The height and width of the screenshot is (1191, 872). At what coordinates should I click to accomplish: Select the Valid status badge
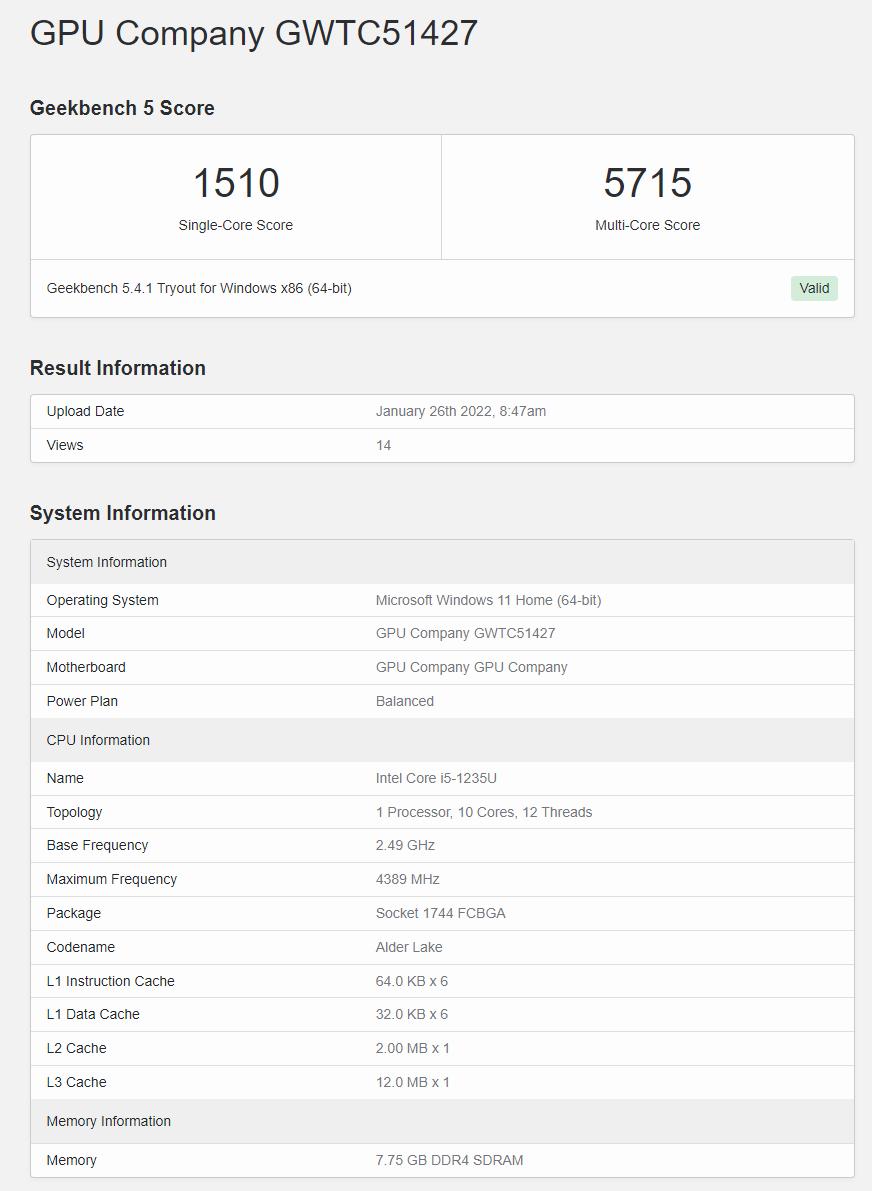tap(814, 288)
